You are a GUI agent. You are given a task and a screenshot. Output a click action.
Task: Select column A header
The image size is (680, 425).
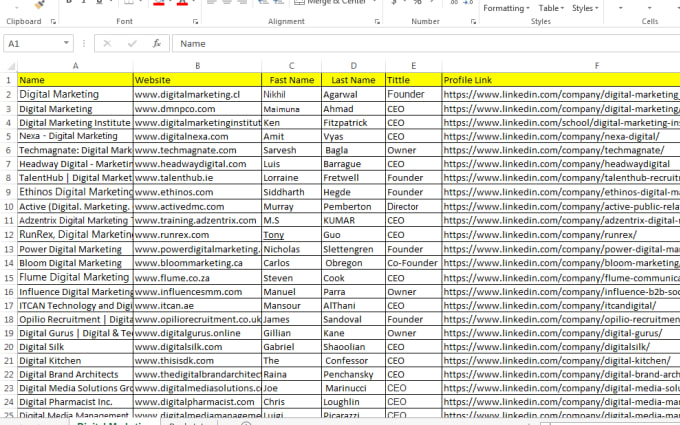pos(75,66)
